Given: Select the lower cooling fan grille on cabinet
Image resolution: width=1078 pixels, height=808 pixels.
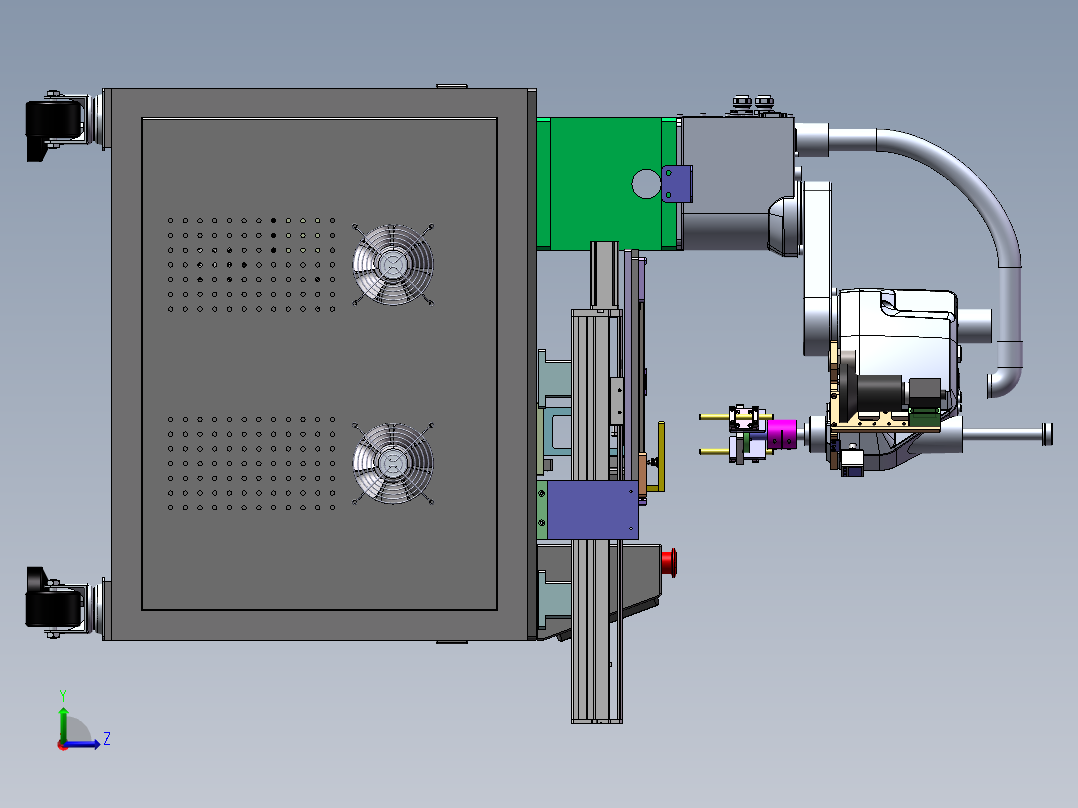Looking at the screenshot, I should click(x=393, y=463).
